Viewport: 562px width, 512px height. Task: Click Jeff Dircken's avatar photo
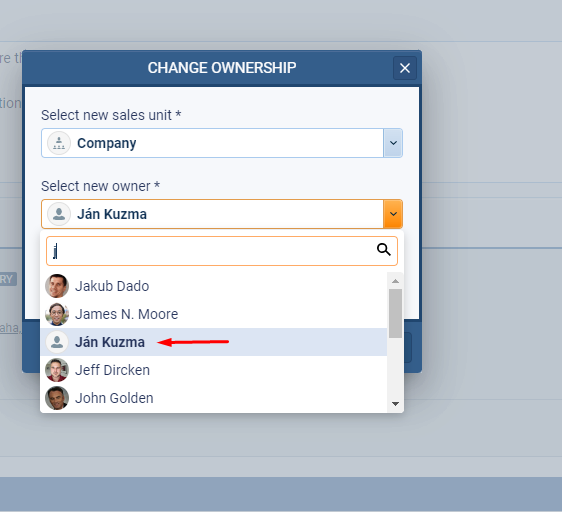(x=57, y=370)
